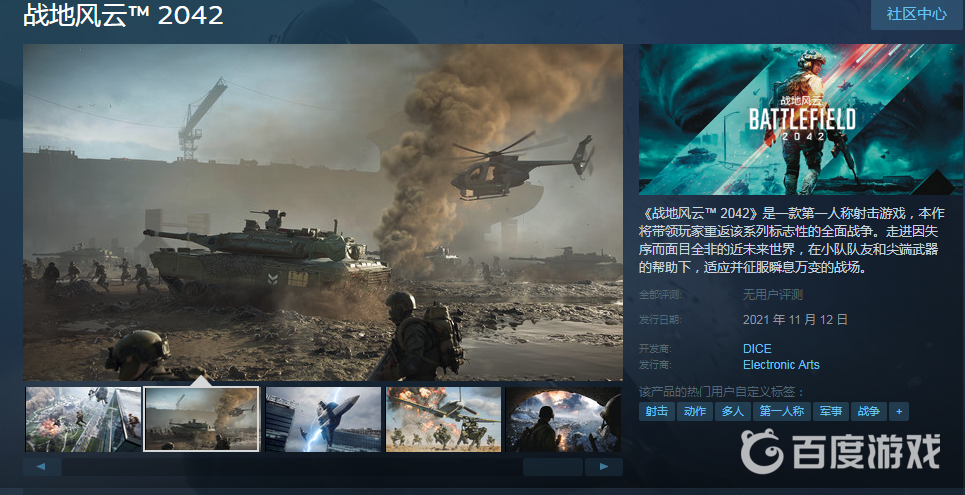Screen dimensions: 965x495
Task: Click the Battlefield 2042 header capsule image
Action: tap(801, 119)
